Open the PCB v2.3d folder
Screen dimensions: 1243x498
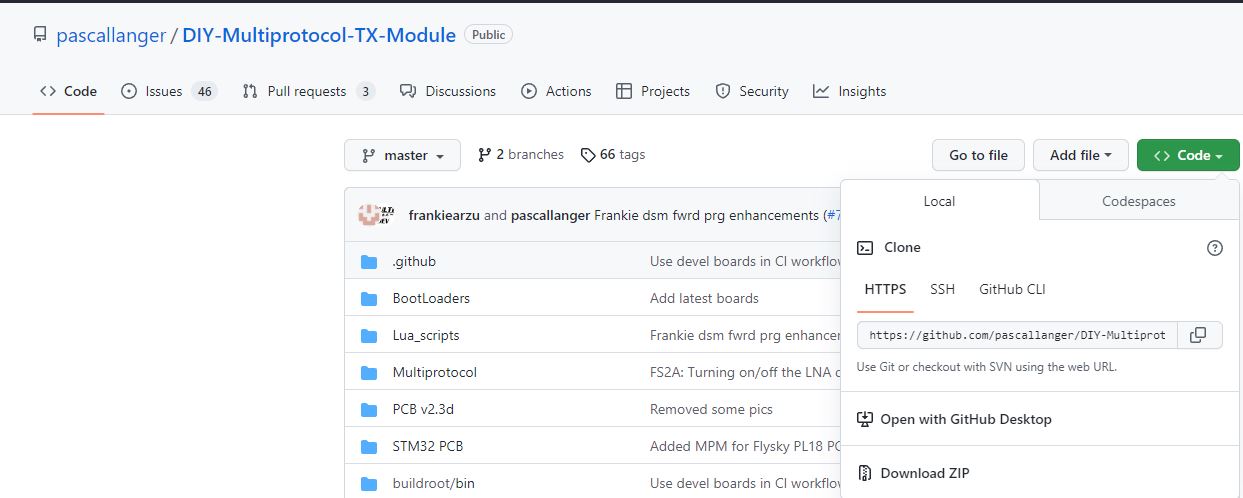[x=423, y=409]
